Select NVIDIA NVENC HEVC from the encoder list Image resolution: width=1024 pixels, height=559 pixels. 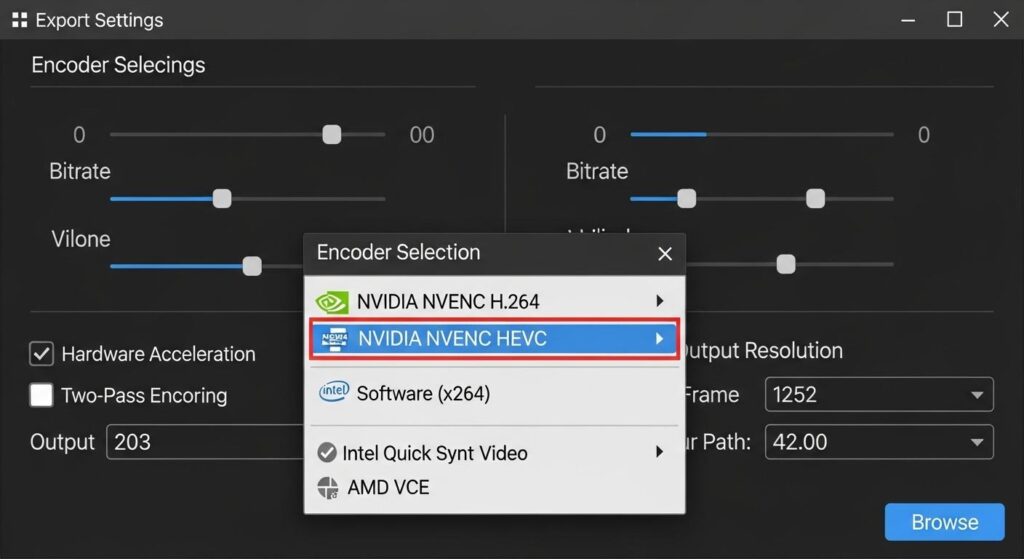452,339
